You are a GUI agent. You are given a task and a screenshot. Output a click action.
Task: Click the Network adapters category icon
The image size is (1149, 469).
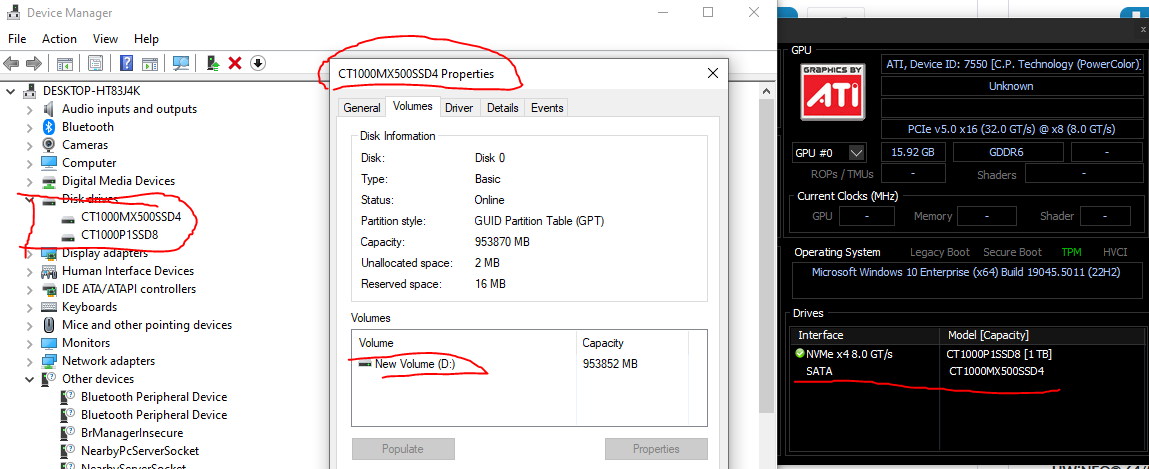(48, 361)
